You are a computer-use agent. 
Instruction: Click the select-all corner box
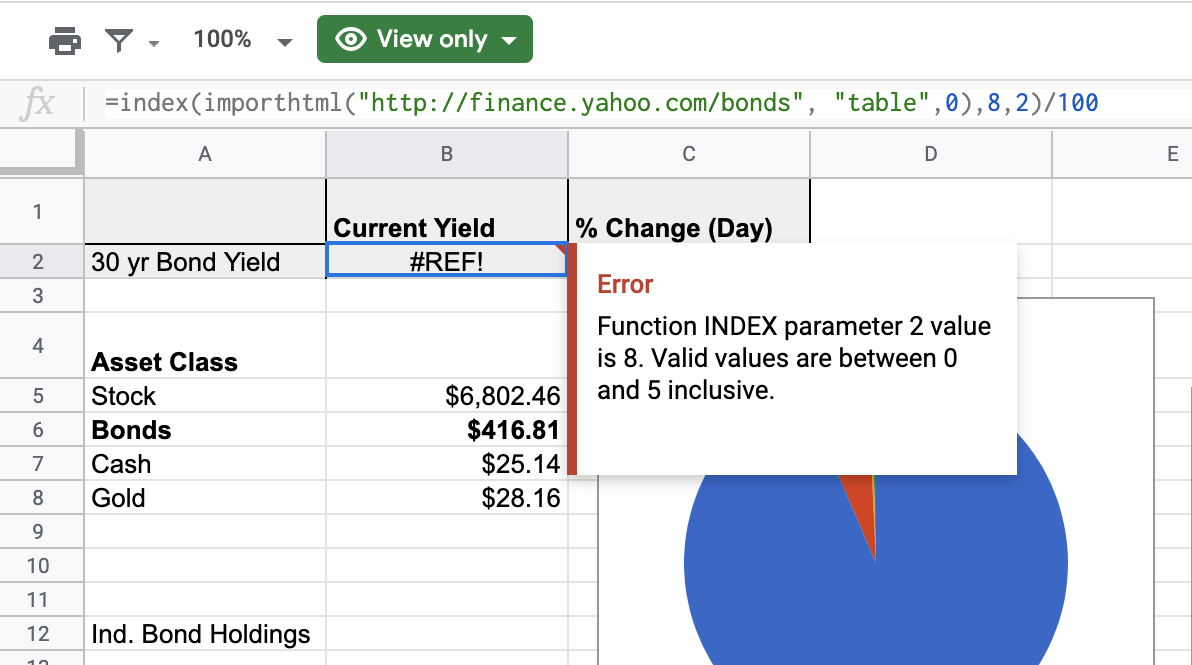click(42, 154)
